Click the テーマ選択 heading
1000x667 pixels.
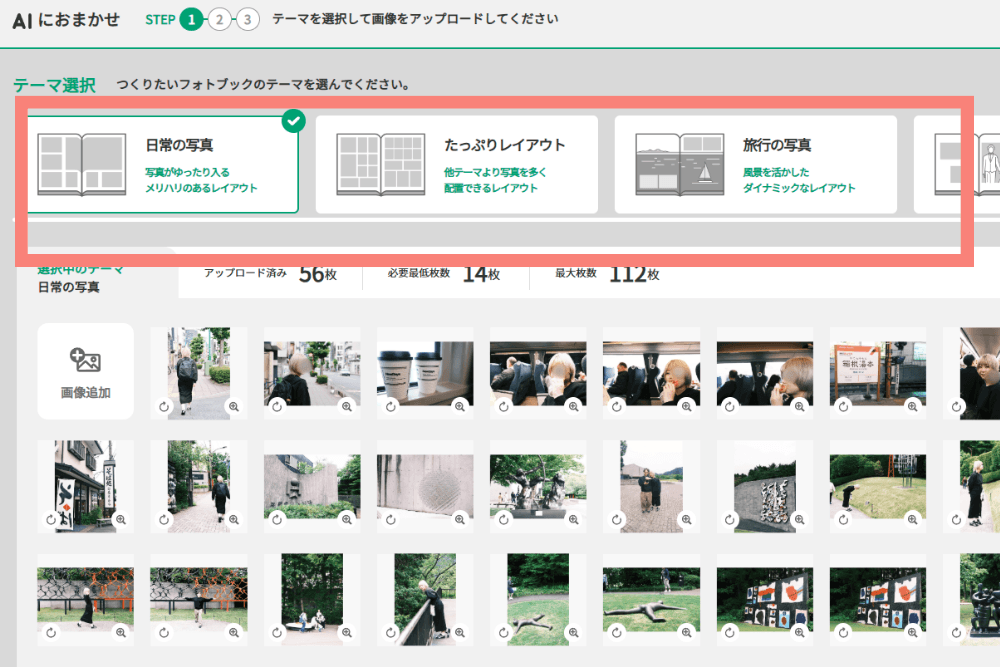point(54,85)
